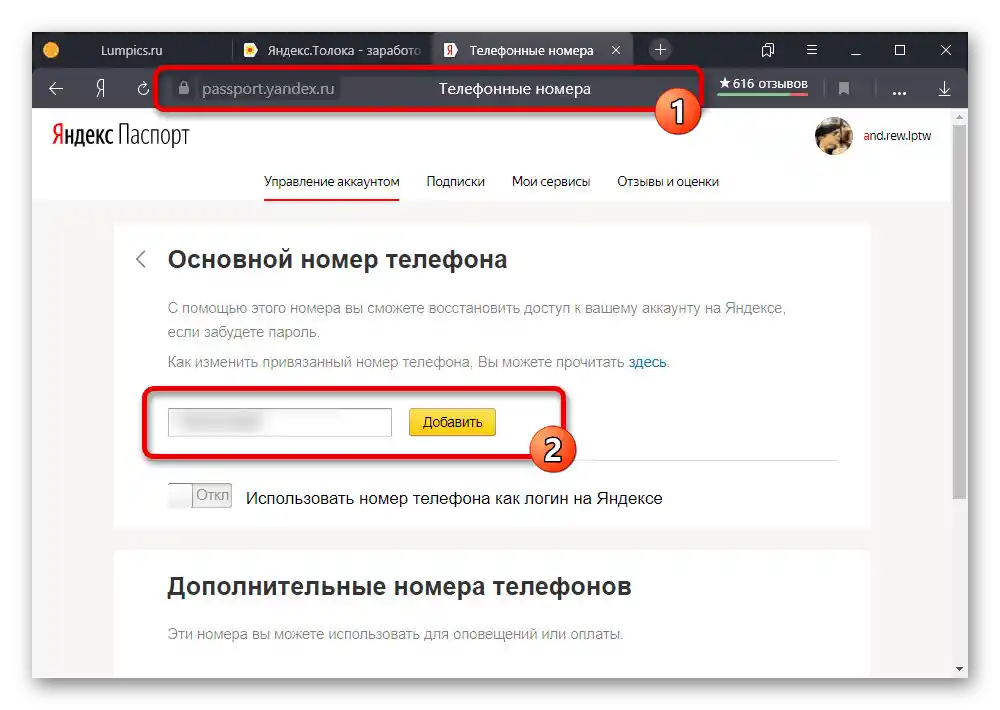Bookmark the page with the bookmark icon
Screen dimensions: 1000x710
pyautogui.click(x=844, y=89)
